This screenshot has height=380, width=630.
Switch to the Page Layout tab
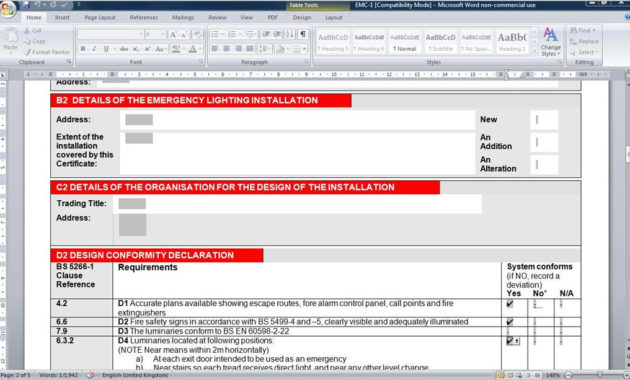tap(100, 18)
